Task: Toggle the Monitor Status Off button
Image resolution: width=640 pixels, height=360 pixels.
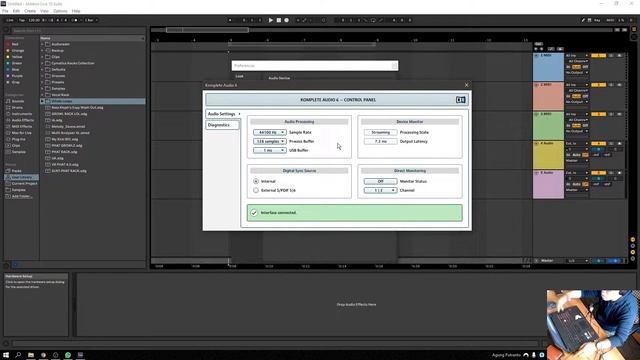Action: tap(380, 181)
